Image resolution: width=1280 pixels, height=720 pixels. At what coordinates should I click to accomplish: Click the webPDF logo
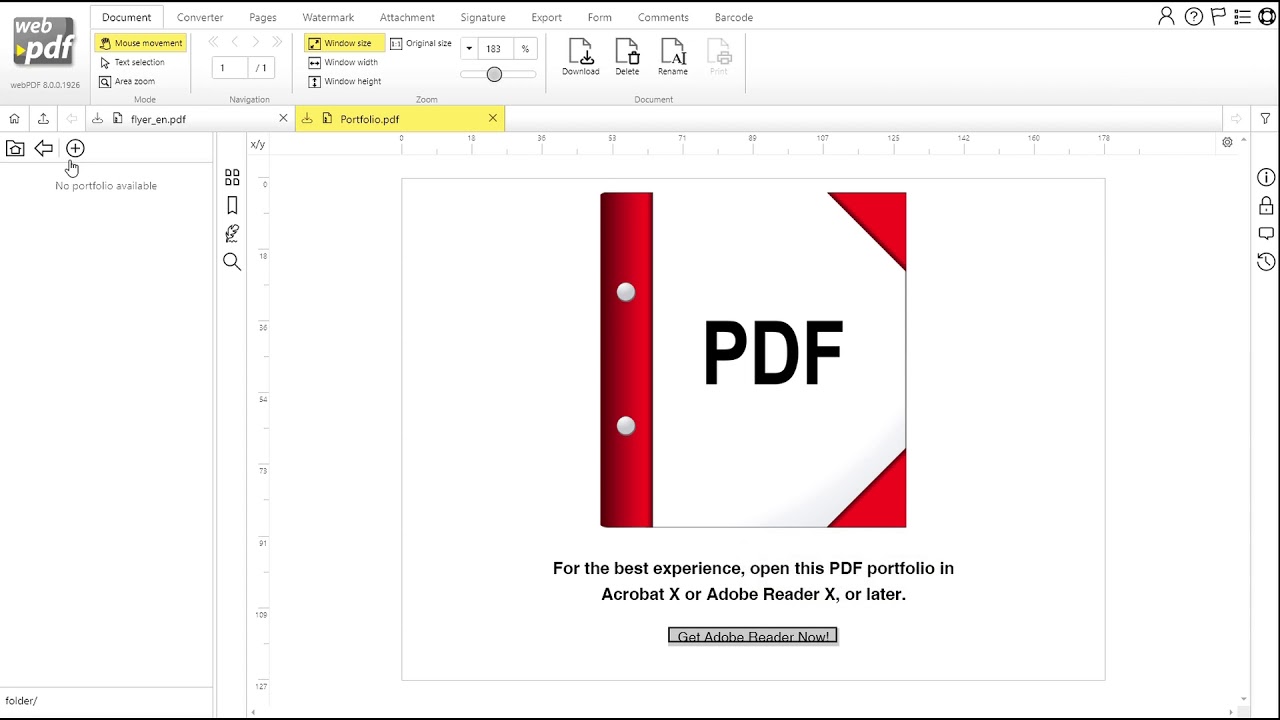(45, 40)
